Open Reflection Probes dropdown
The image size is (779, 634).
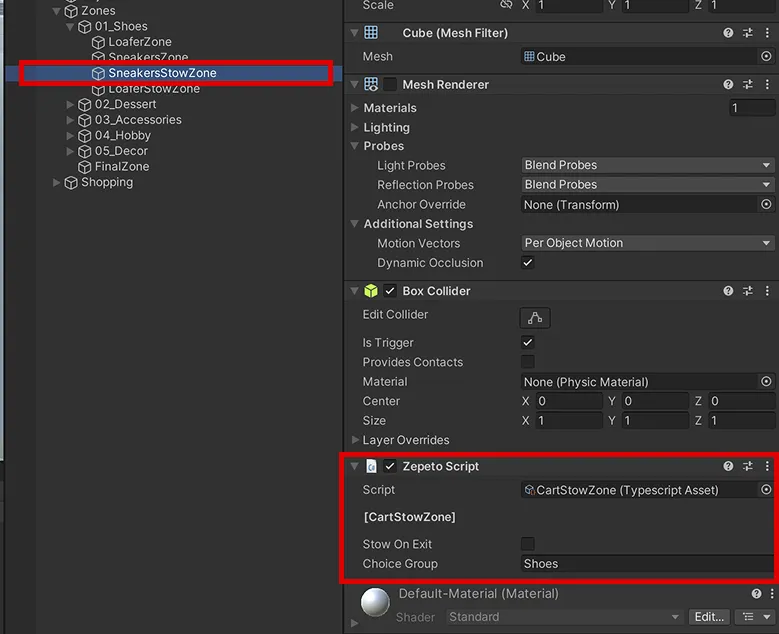click(x=648, y=184)
